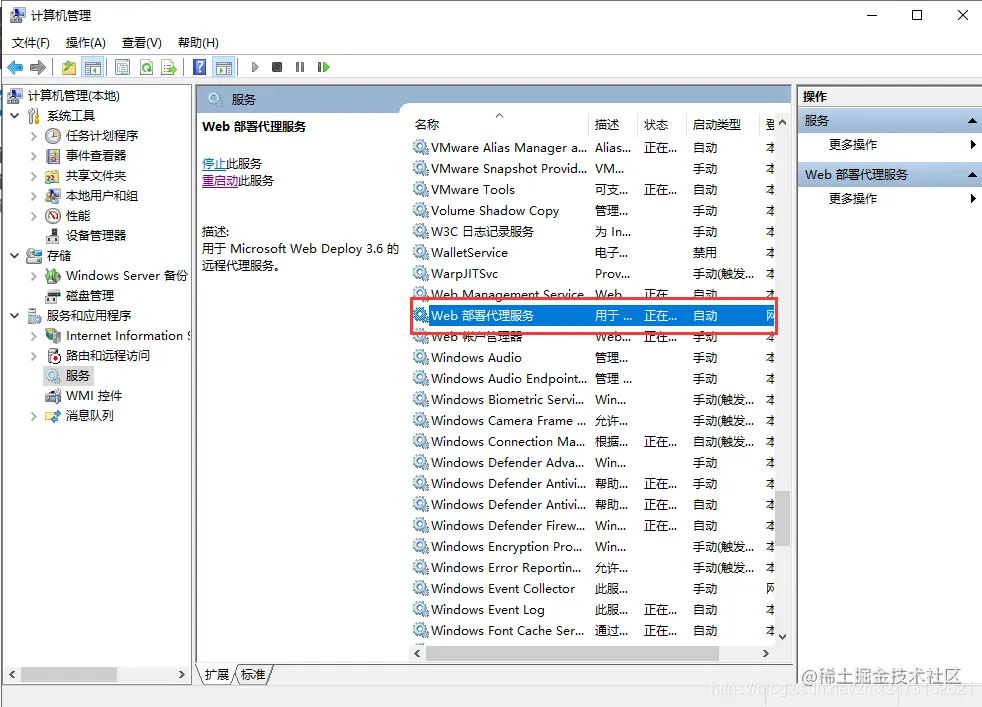
Task: Toggle the show/hide console tree icon
Action: pyautogui.click(x=93, y=67)
